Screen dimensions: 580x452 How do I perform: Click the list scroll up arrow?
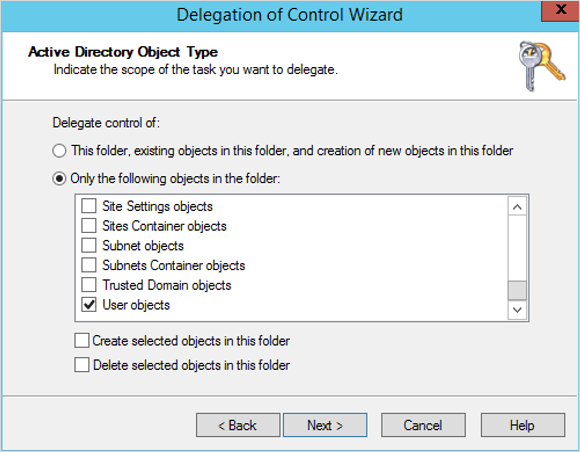coord(517,207)
